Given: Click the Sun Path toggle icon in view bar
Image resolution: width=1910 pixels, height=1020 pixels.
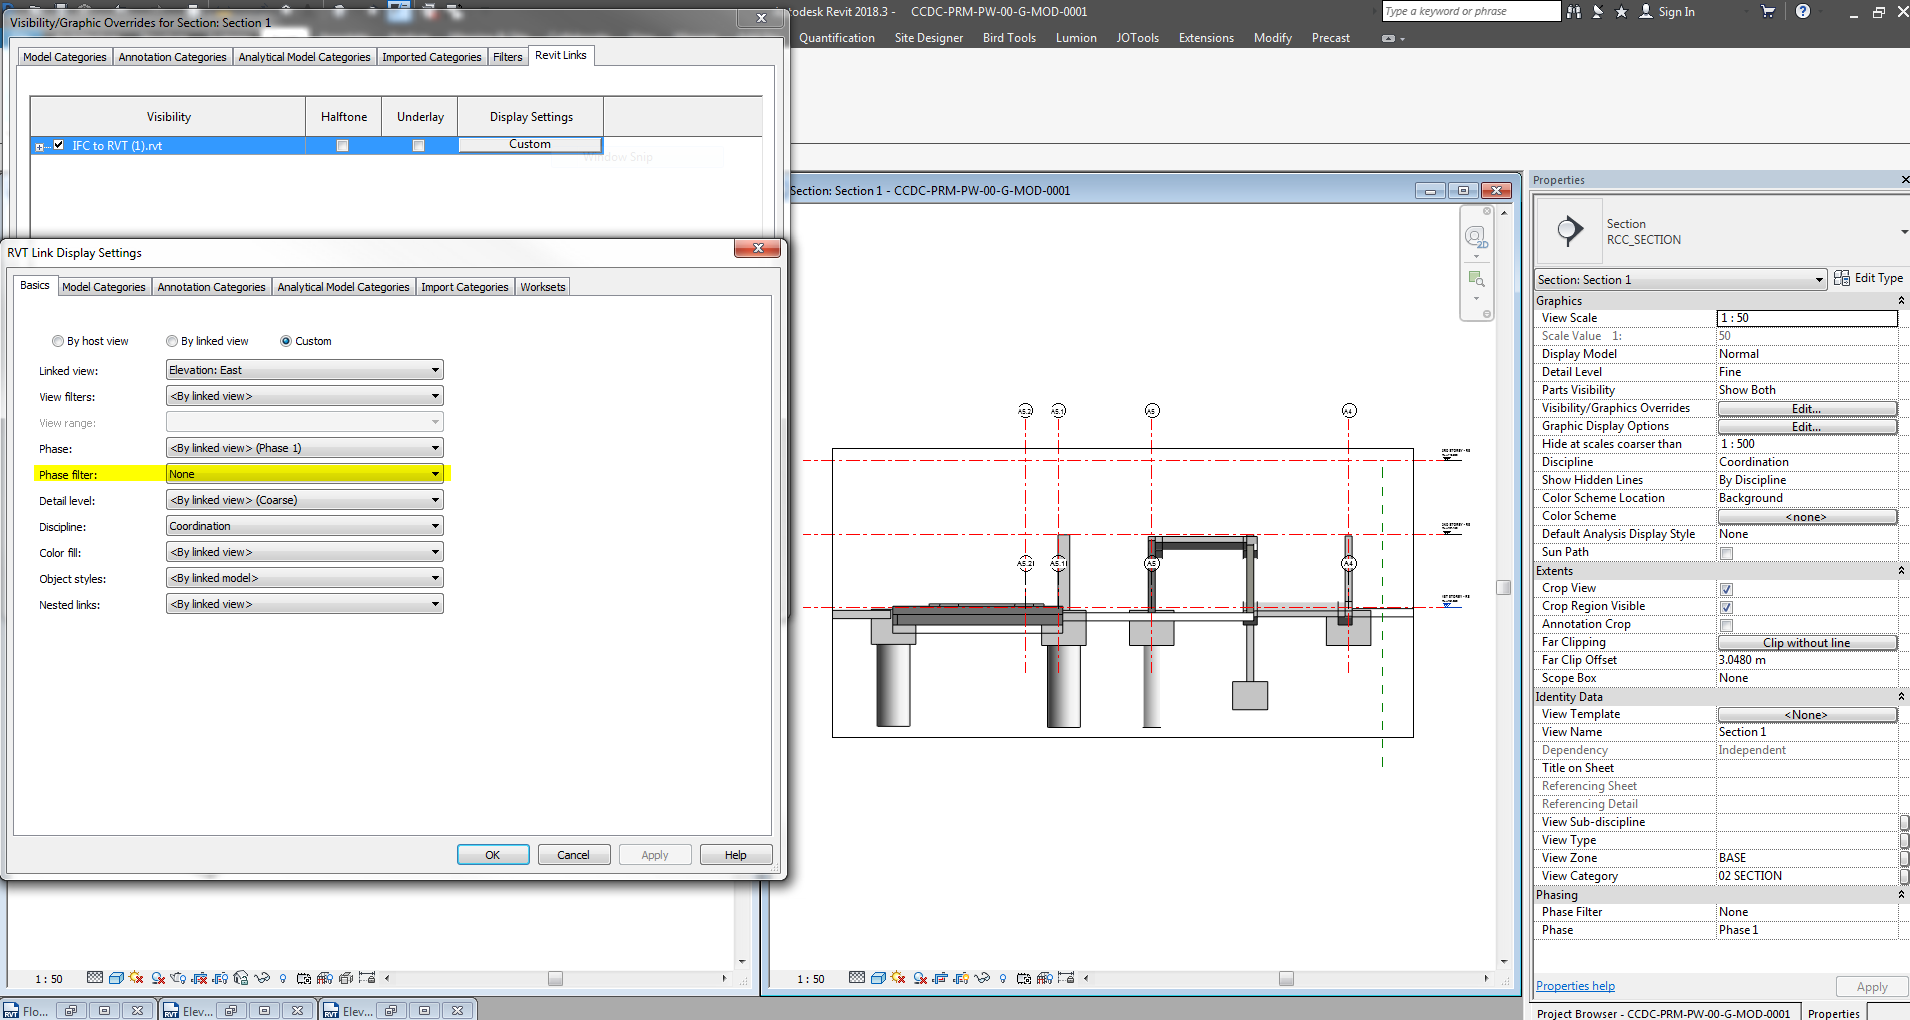Looking at the screenshot, I should click(898, 978).
